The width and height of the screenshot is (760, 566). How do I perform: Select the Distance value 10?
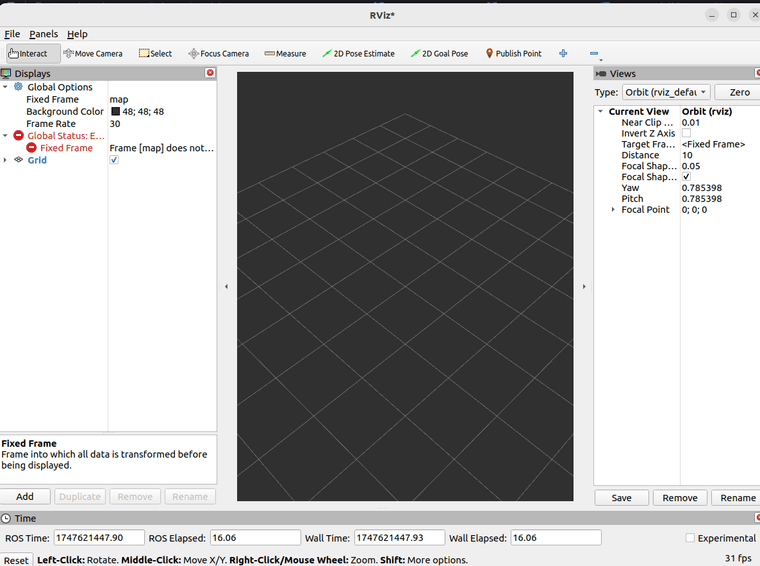(x=687, y=155)
